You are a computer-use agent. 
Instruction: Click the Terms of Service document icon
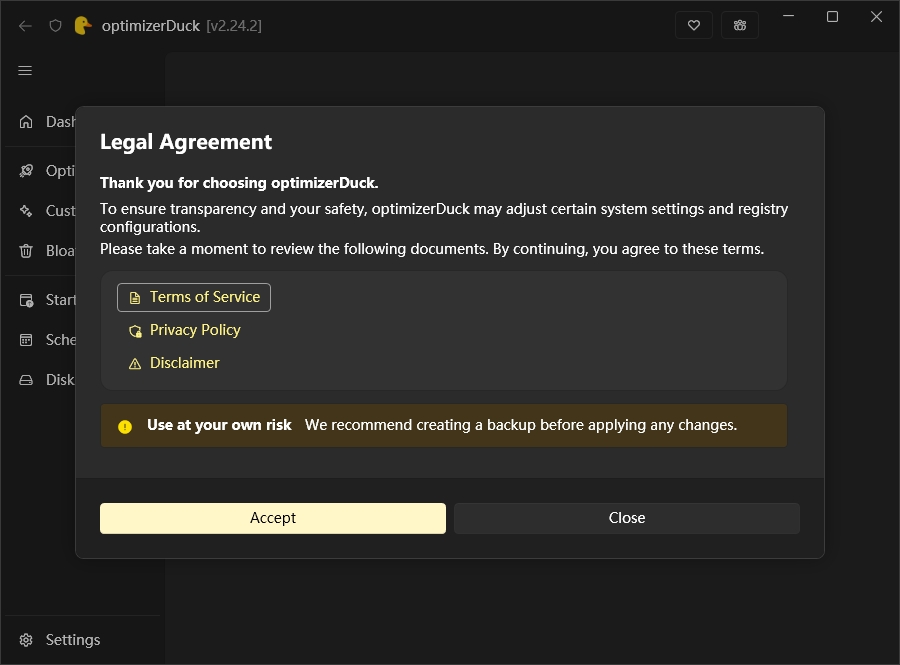(x=135, y=298)
